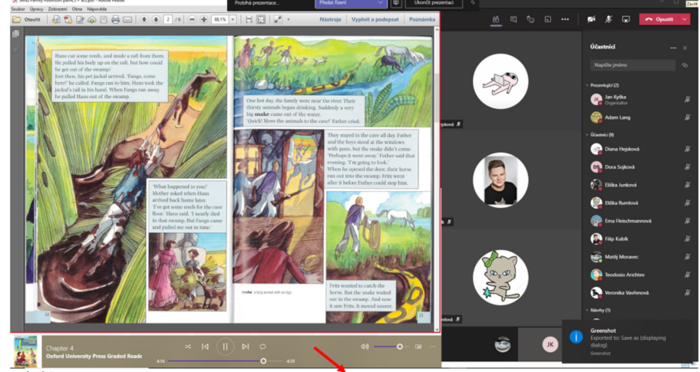700x372 pixels.
Task: Click the share screen icon in Teams
Action: coord(626,20)
